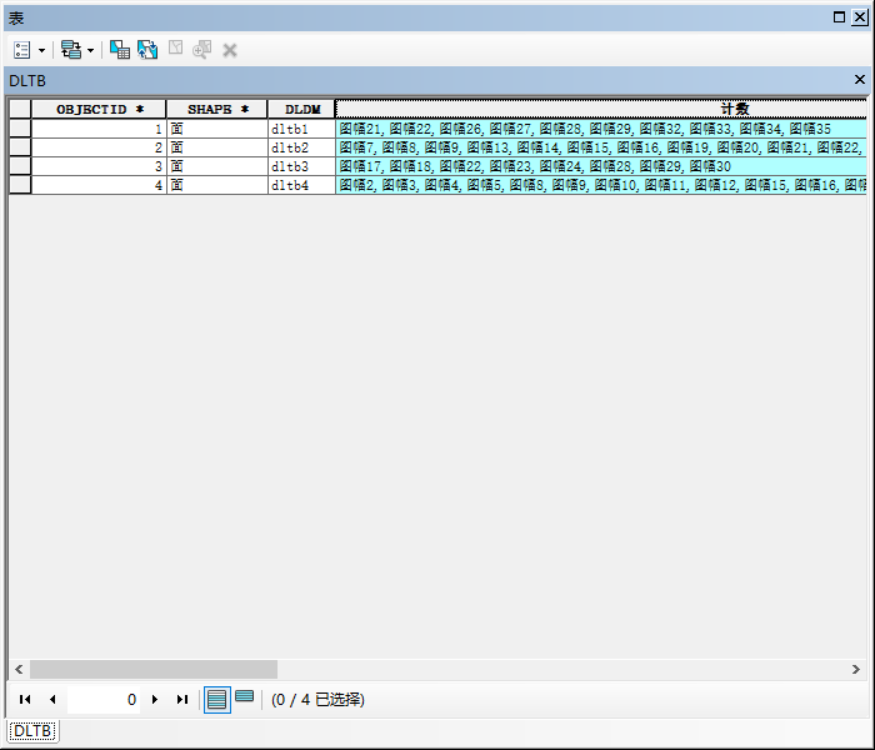Click the Clear Selection icon
This screenshot has width=875, height=750.
click(175, 49)
